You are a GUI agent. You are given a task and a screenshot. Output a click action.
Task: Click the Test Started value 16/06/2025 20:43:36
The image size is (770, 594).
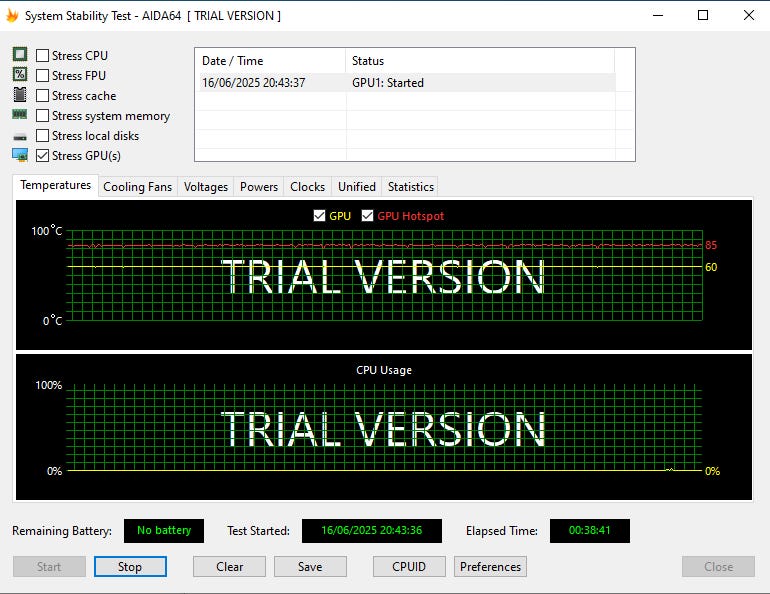pos(372,531)
